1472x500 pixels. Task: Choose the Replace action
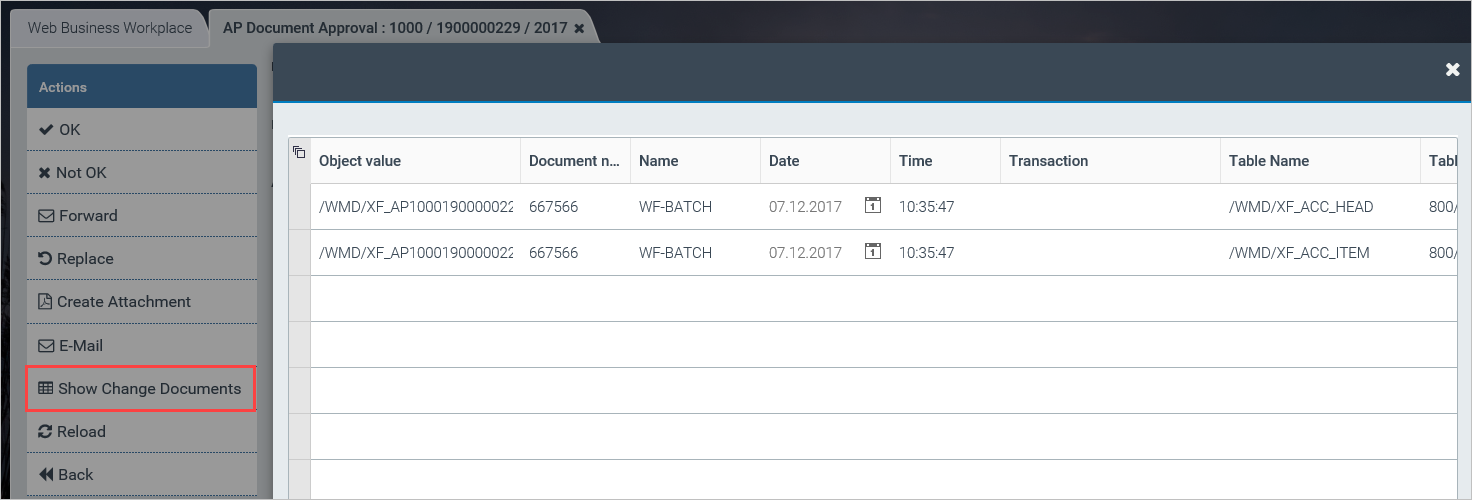[x=75, y=259]
